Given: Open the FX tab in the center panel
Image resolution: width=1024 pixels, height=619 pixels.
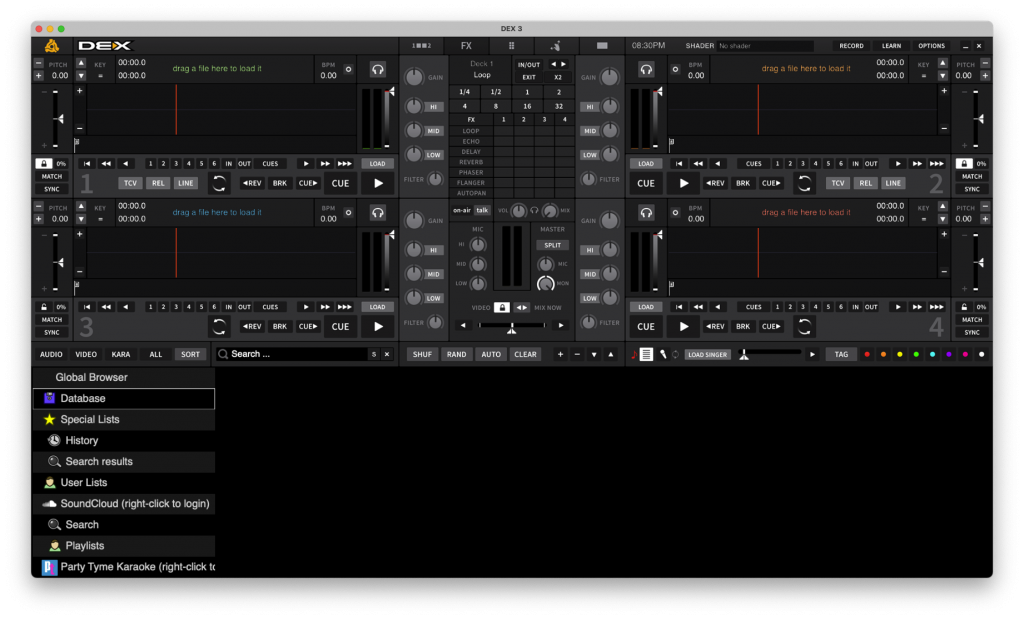Looking at the screenshot, I should click(x=466, y=46).
